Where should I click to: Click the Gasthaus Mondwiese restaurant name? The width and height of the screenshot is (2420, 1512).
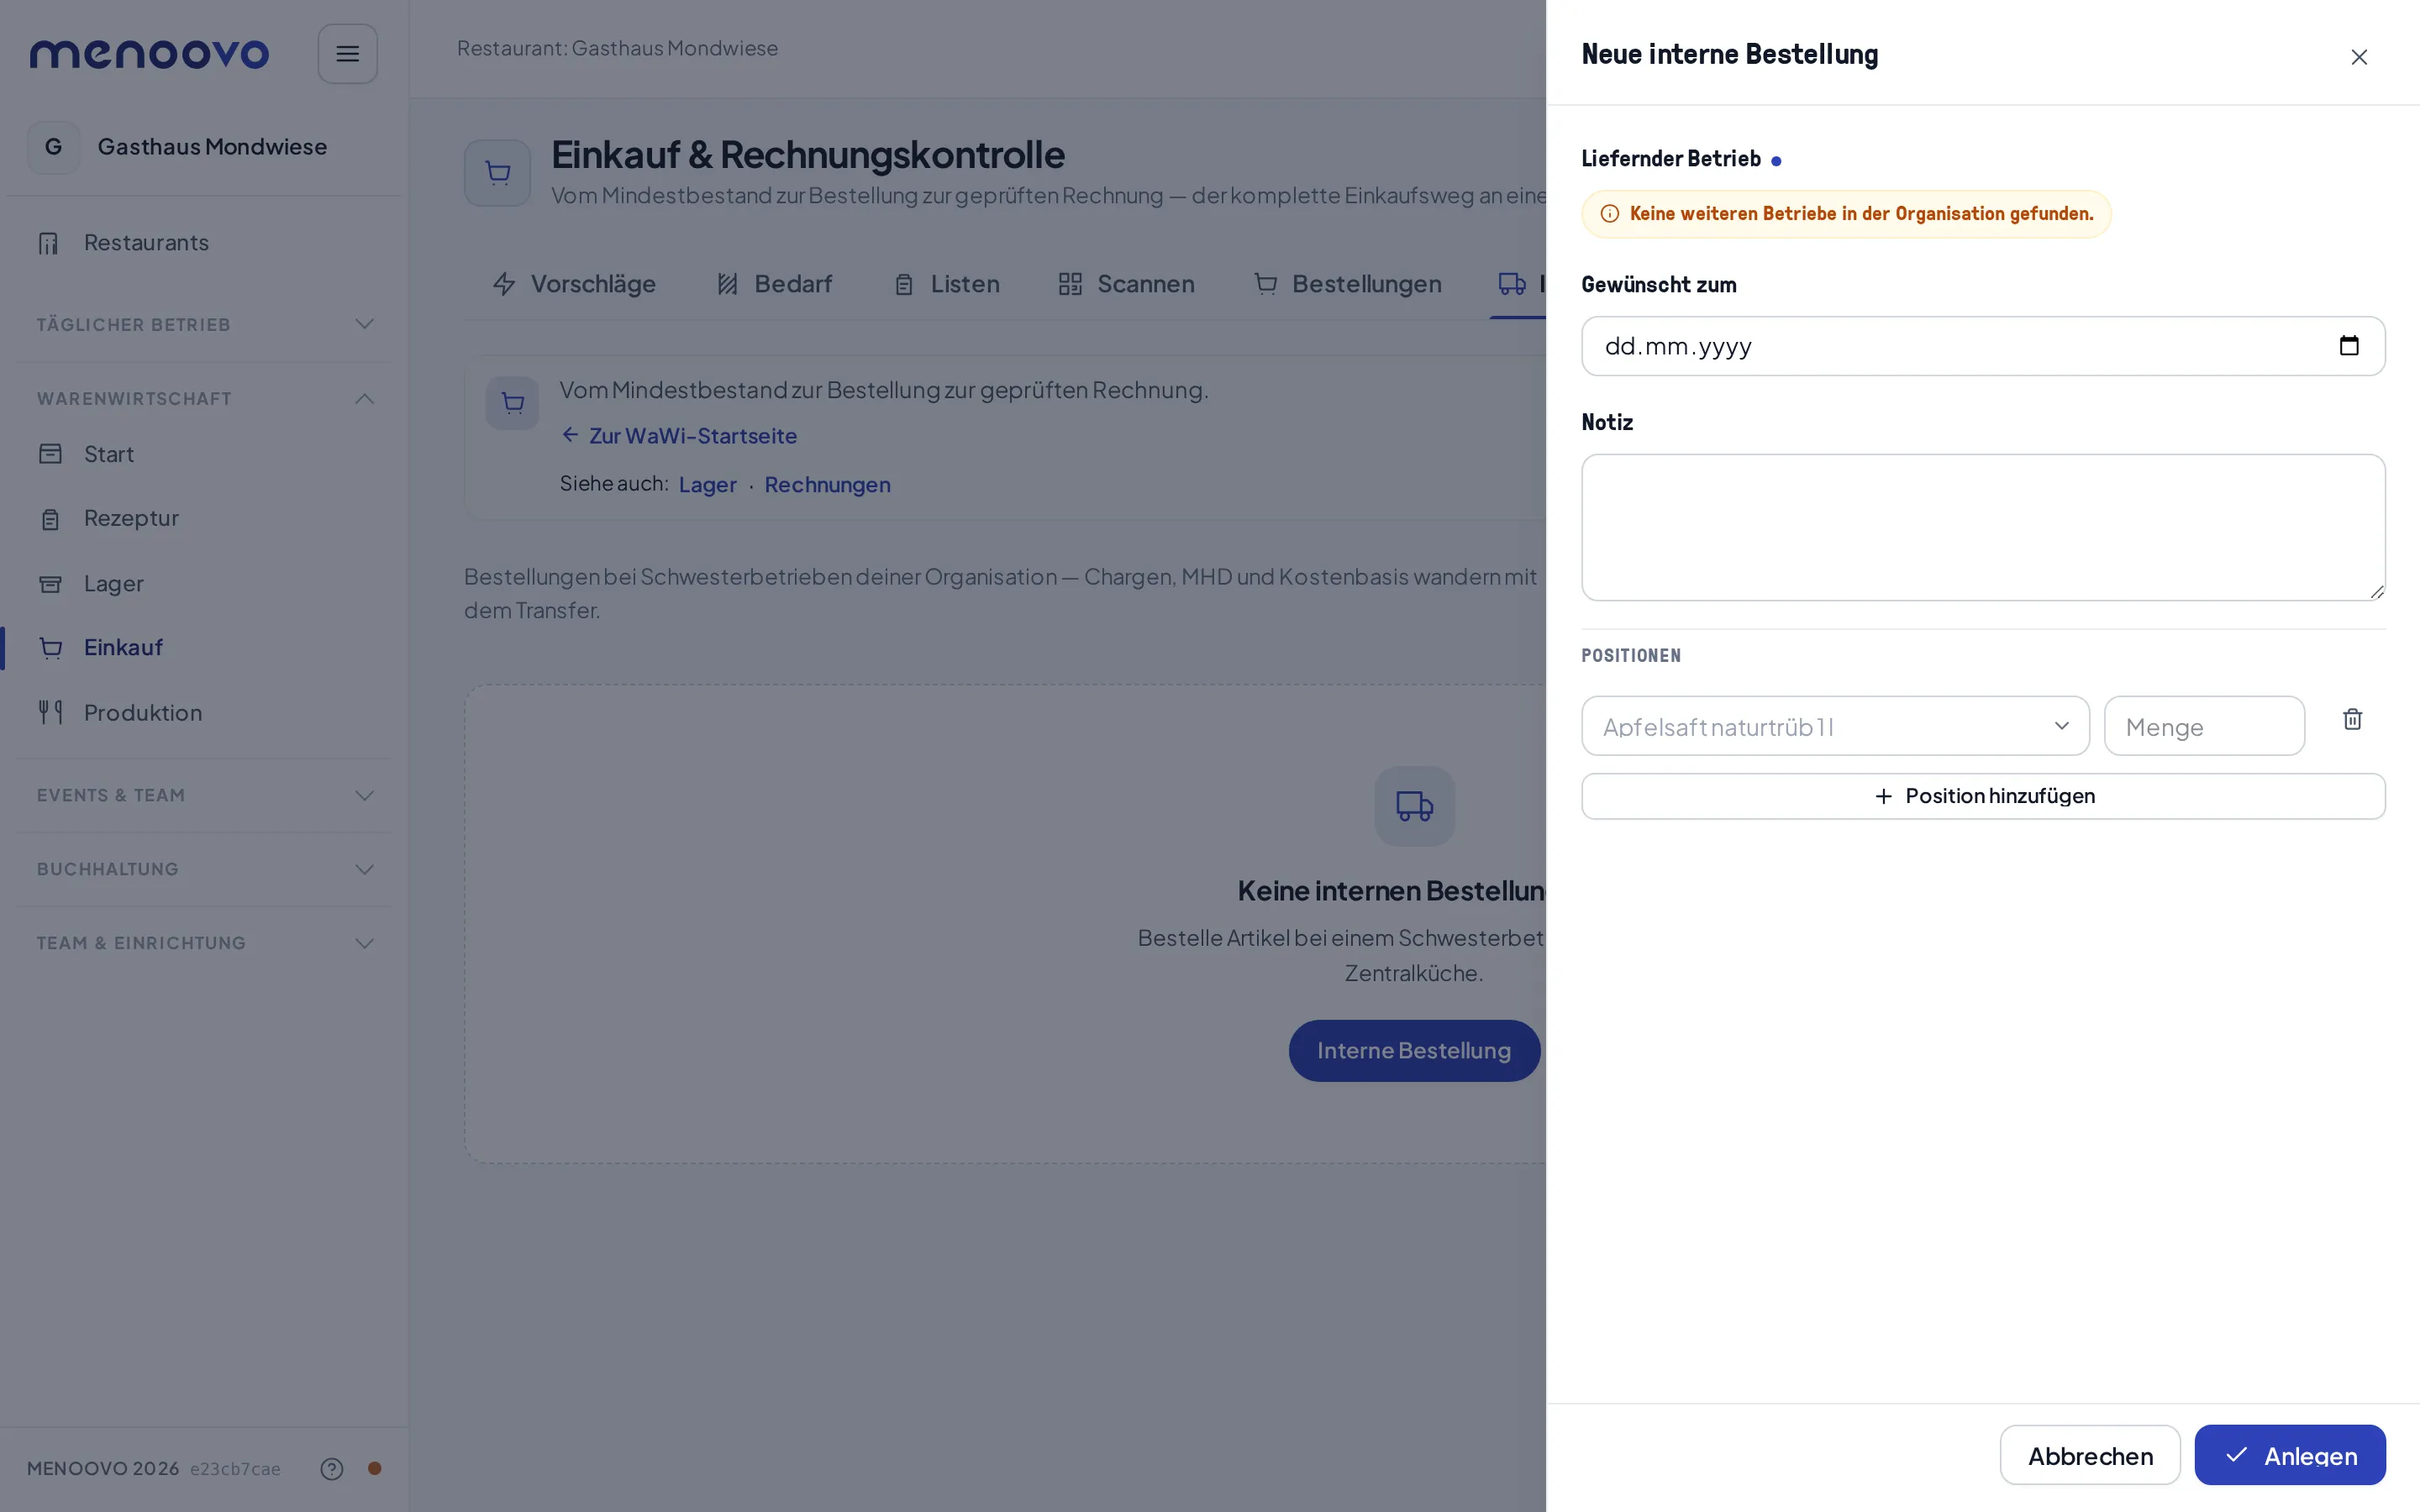click(x=212, y=147)
